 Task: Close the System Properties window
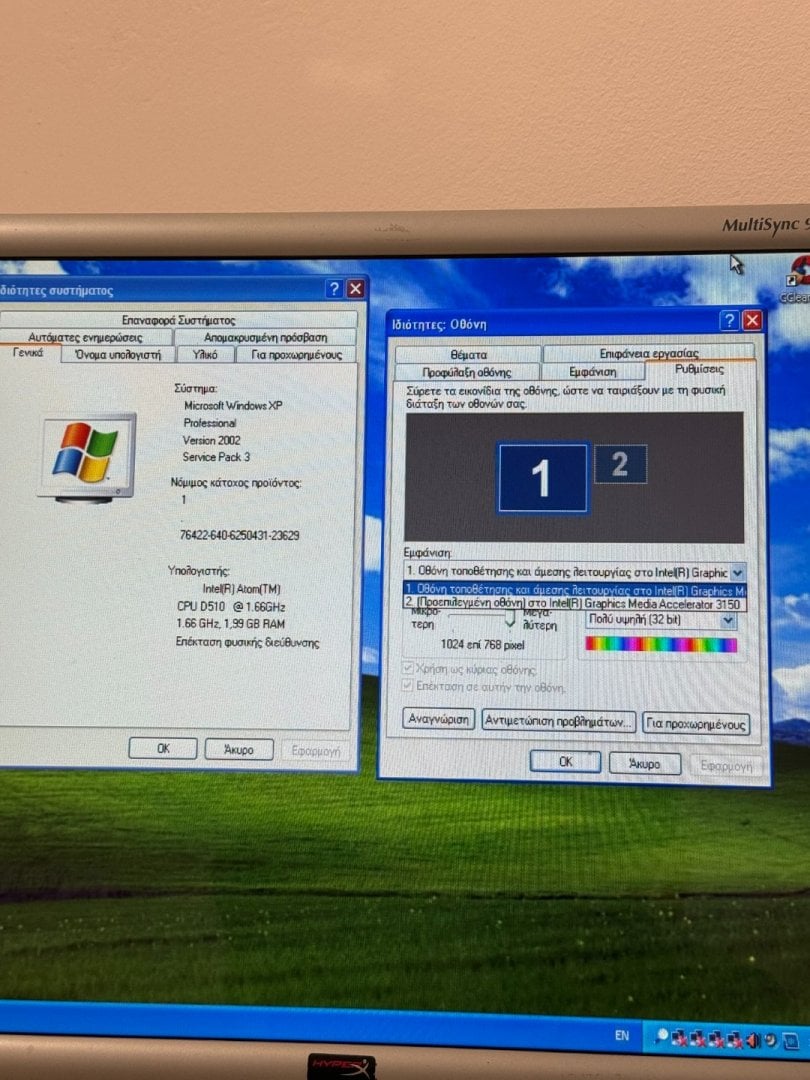pyautogui.click(x=355, y=289)
